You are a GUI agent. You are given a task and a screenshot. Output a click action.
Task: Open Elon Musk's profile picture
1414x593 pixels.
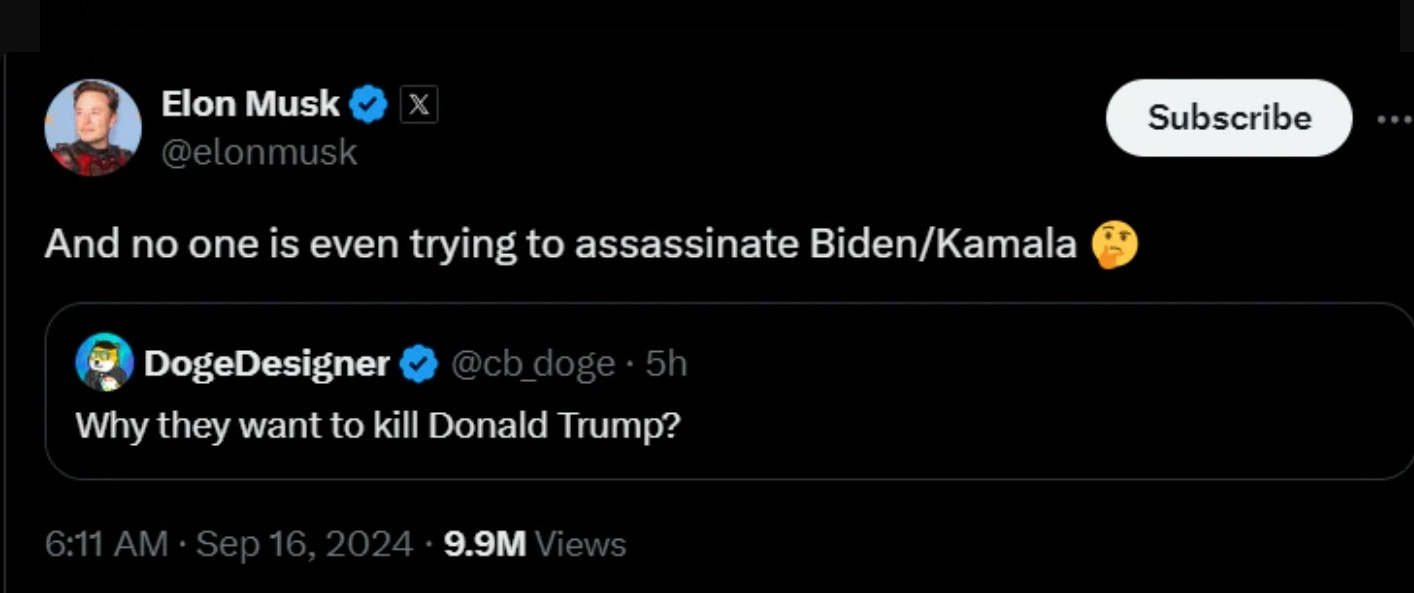tap(93, 128)
